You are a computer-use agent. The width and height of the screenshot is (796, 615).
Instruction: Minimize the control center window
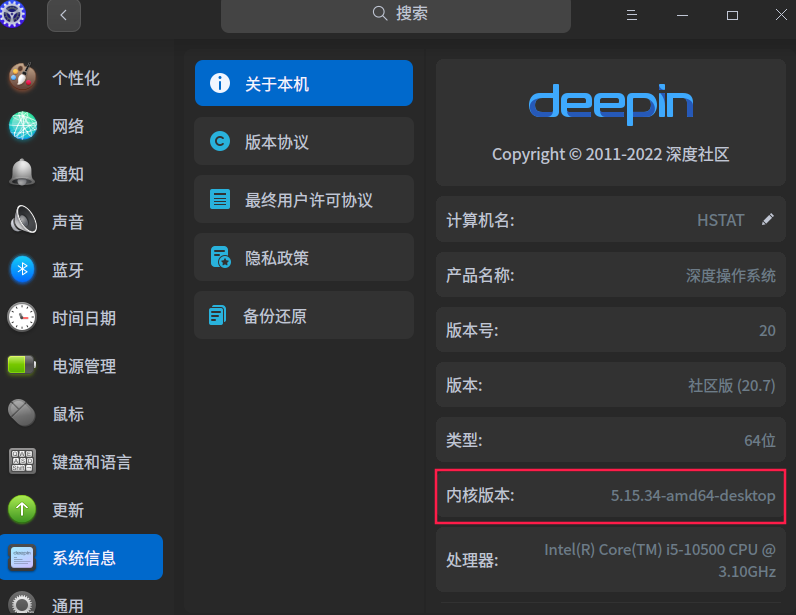[682, 15]
